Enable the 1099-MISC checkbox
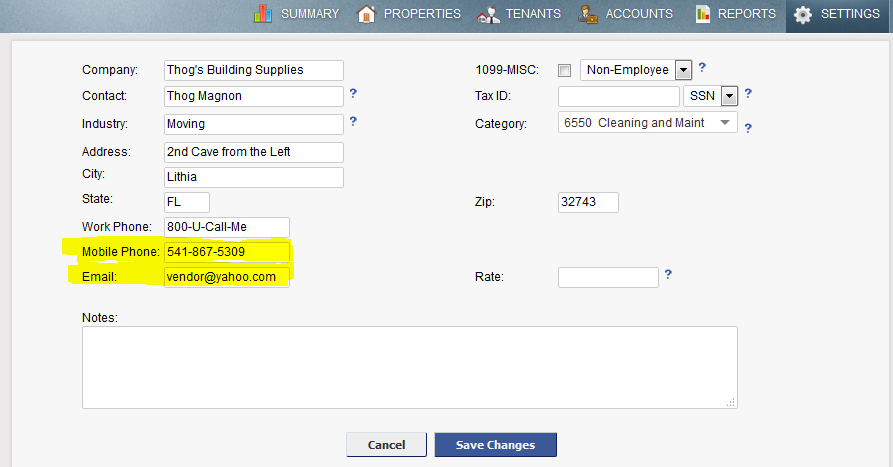Image resolution: width=893 pixels, height=467 pixels. [564, 70]
